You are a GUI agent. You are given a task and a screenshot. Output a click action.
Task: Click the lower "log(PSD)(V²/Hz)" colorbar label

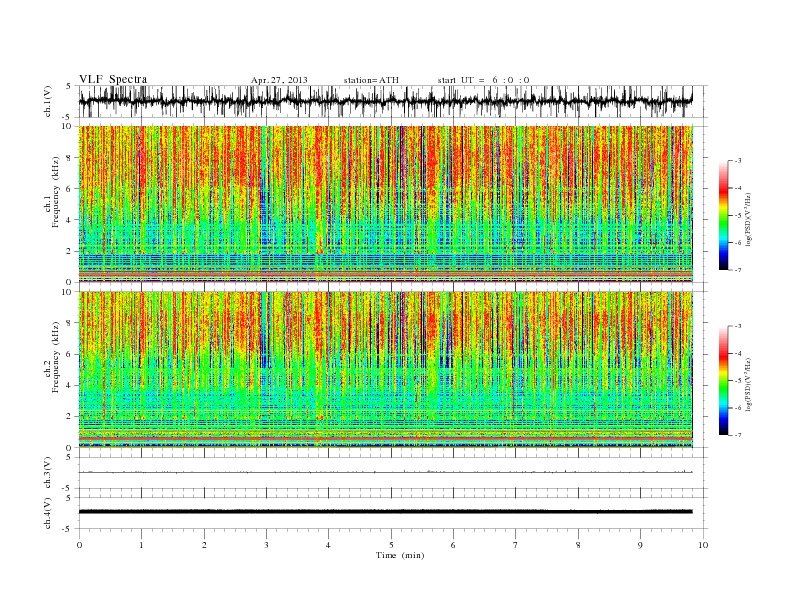pos(749,383)
